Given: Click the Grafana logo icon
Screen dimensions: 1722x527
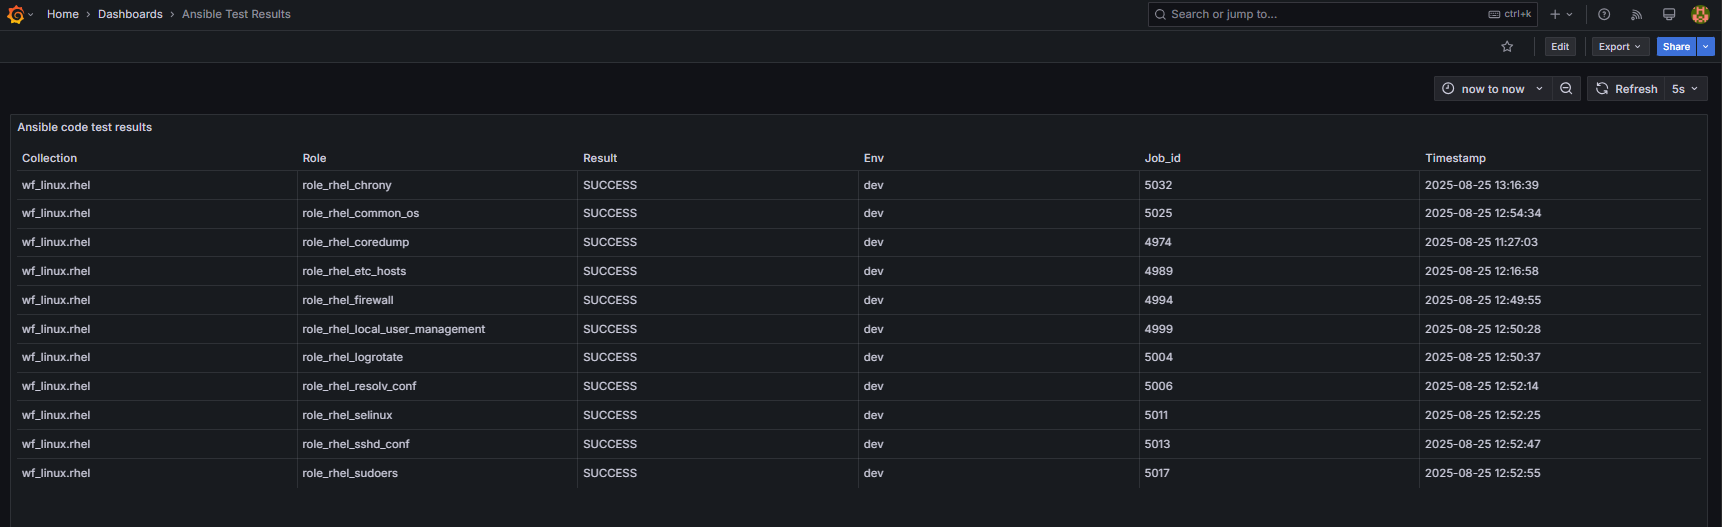Looking at the screenshot, I should [16, 14].
